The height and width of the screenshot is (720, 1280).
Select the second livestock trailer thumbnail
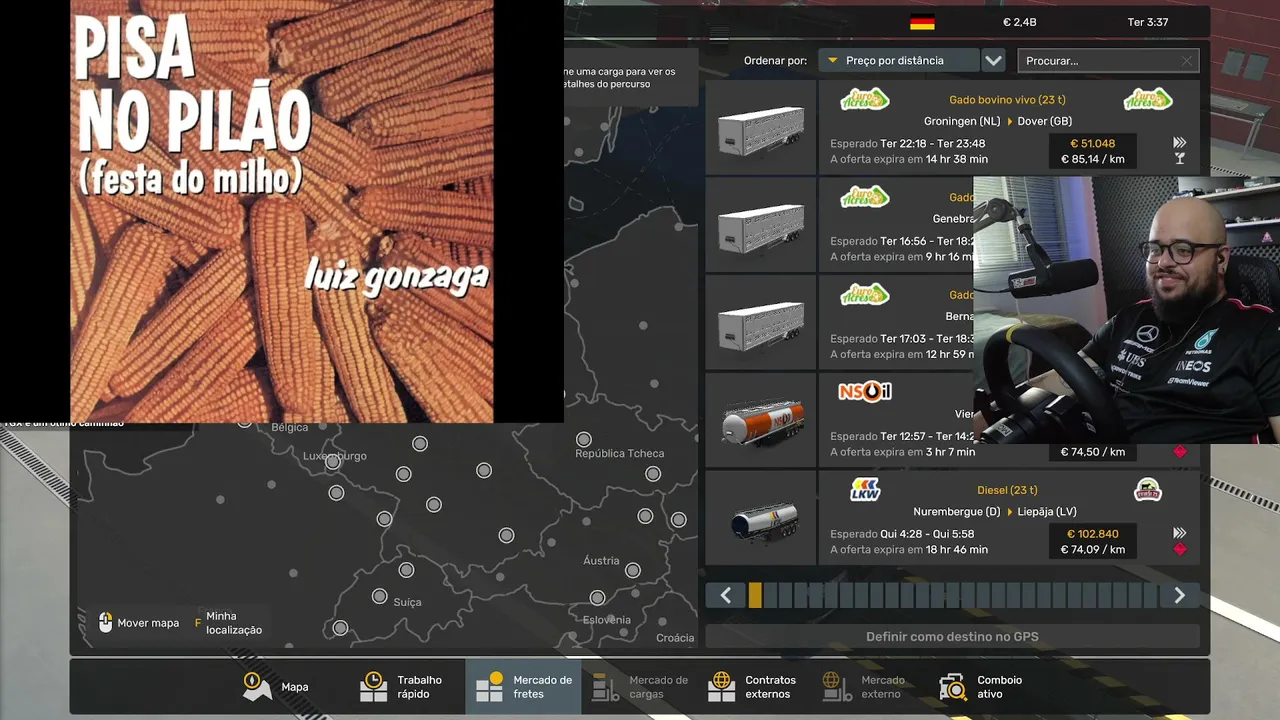[761, 226]
